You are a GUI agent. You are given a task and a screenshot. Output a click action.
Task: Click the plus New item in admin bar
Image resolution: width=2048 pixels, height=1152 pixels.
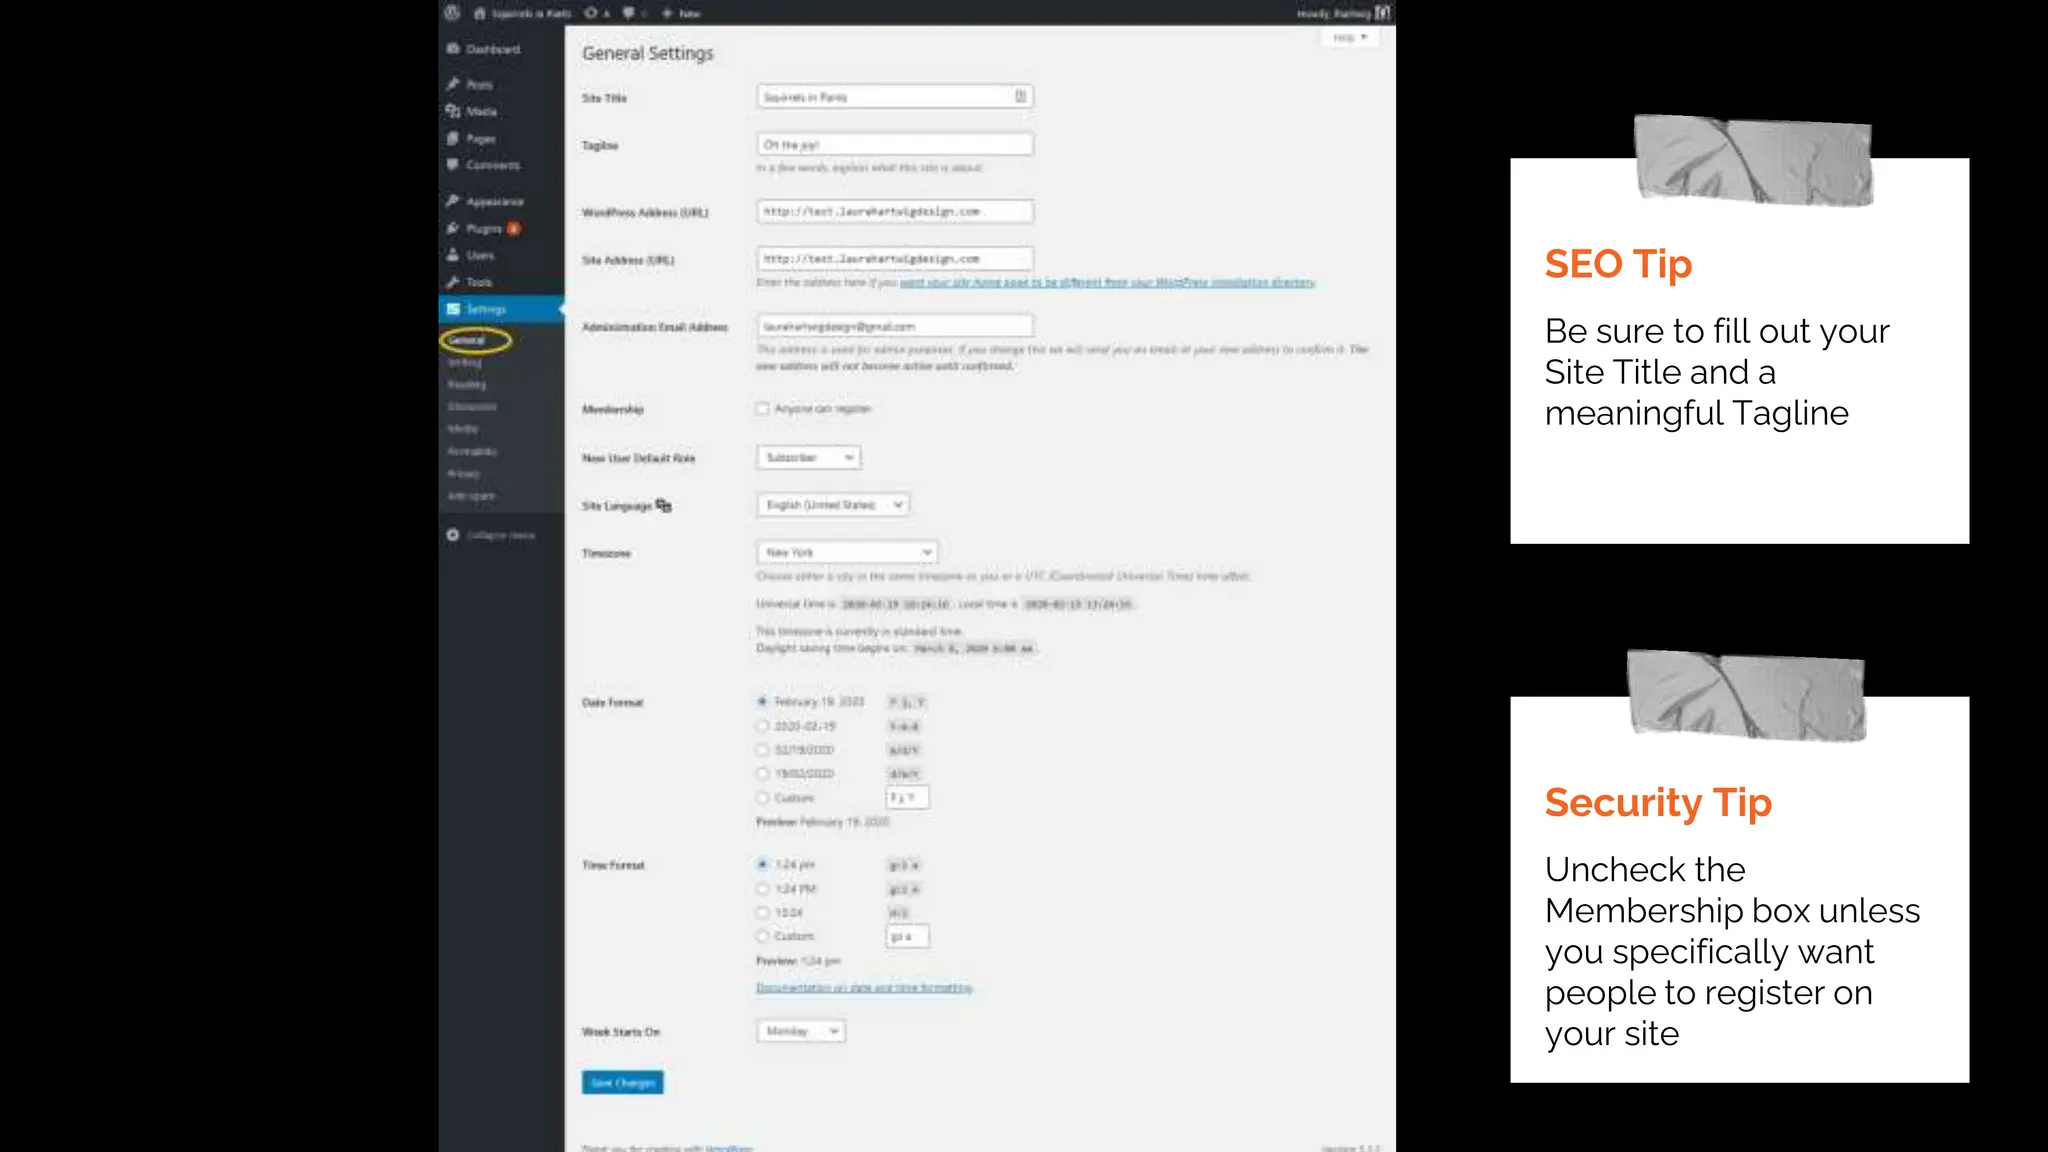[681, 13]
